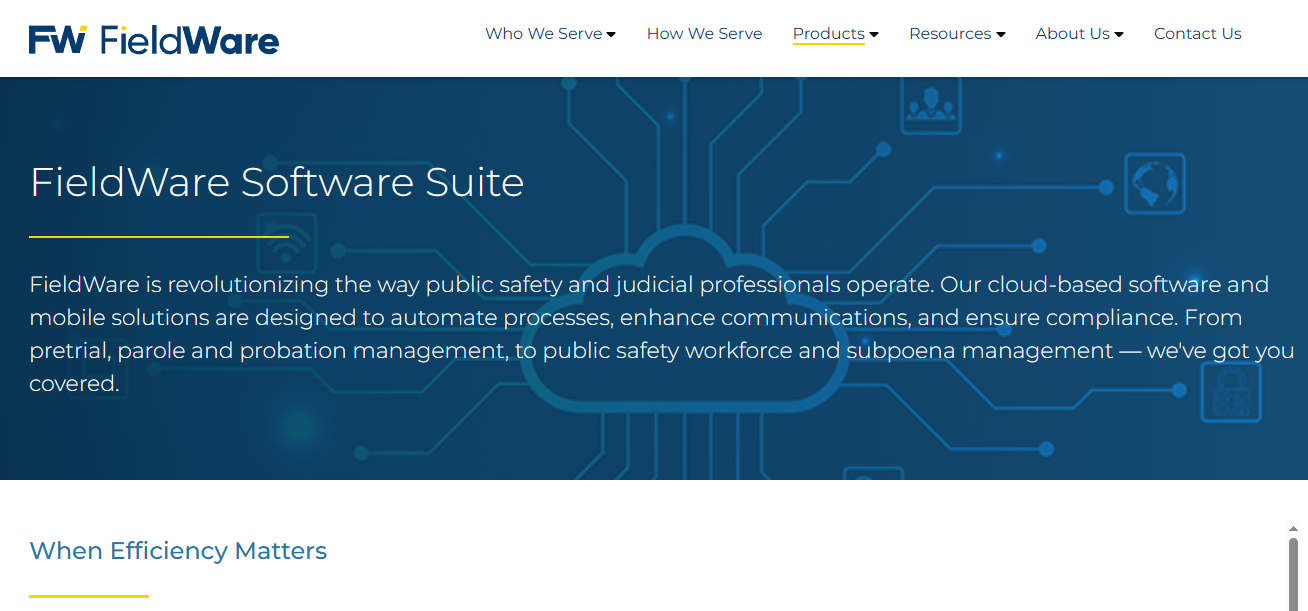The width and height of the screenshot is (1308, 611).
Task: Click the When Efficiency Matters heading
Action: [178, 551]
